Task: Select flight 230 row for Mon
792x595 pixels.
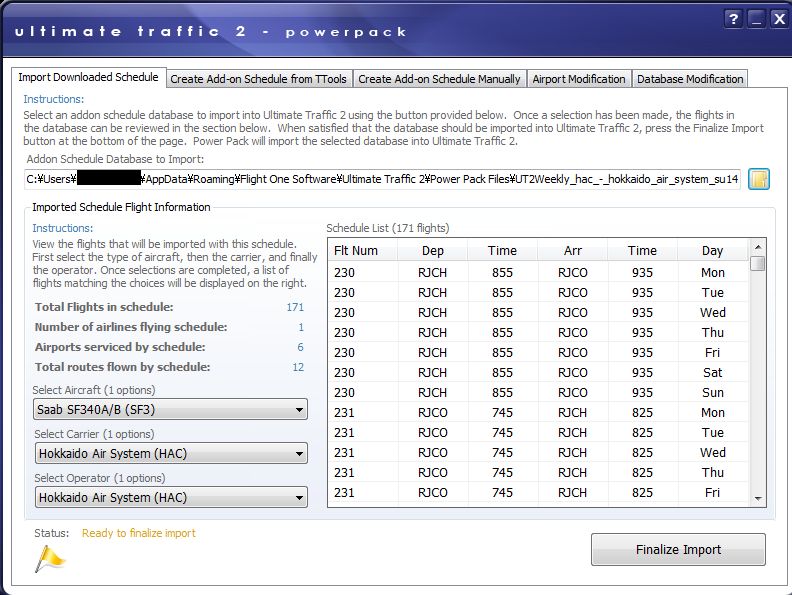Action: coord(538,273)
